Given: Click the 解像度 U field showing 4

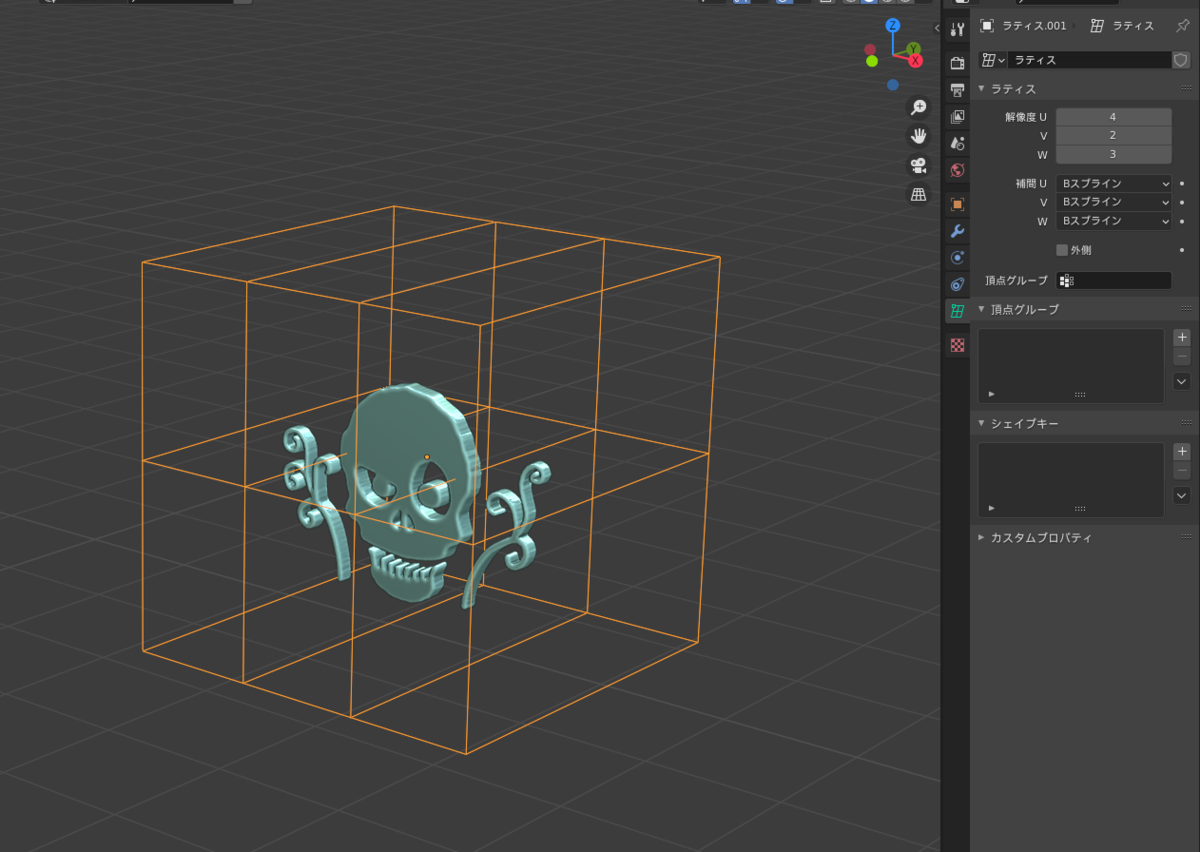Looking at the screenshot, I should pos(1113,117).
